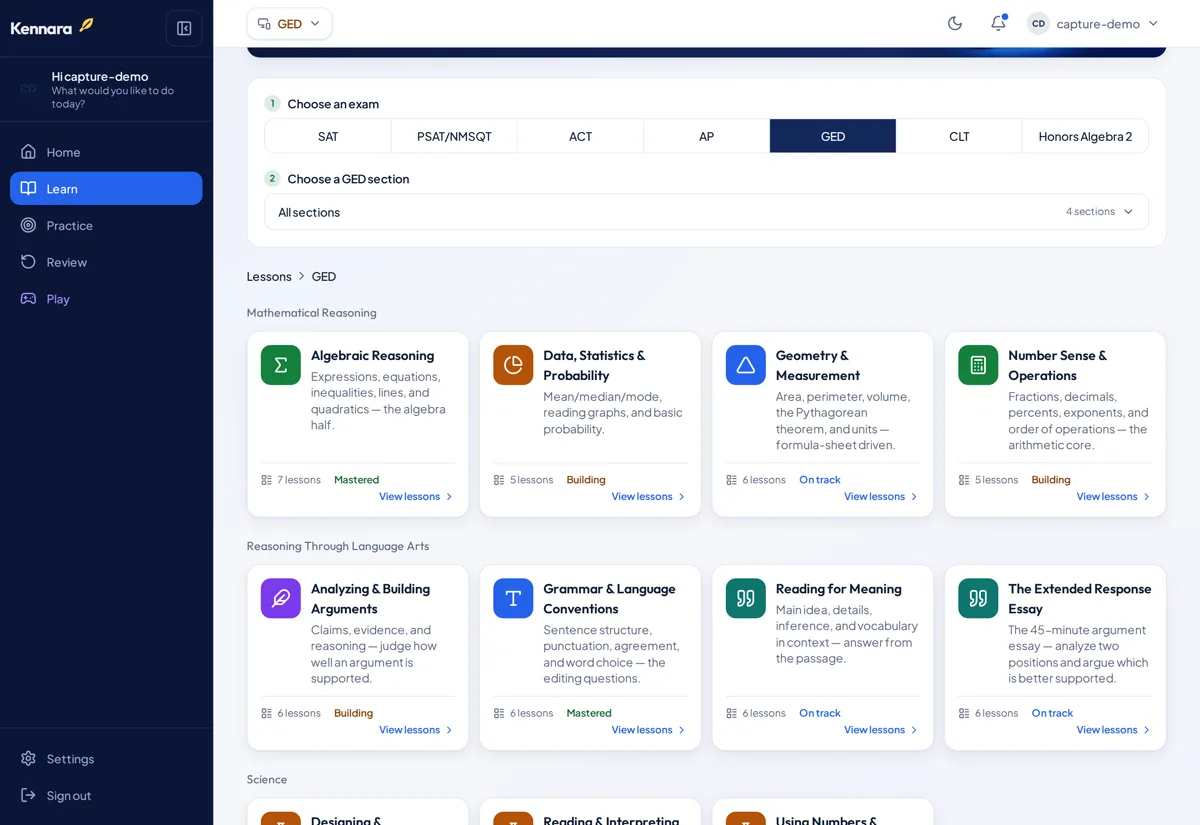Click the Play gamepad icon
1200x825 pixels.
[x=28, y=298]
